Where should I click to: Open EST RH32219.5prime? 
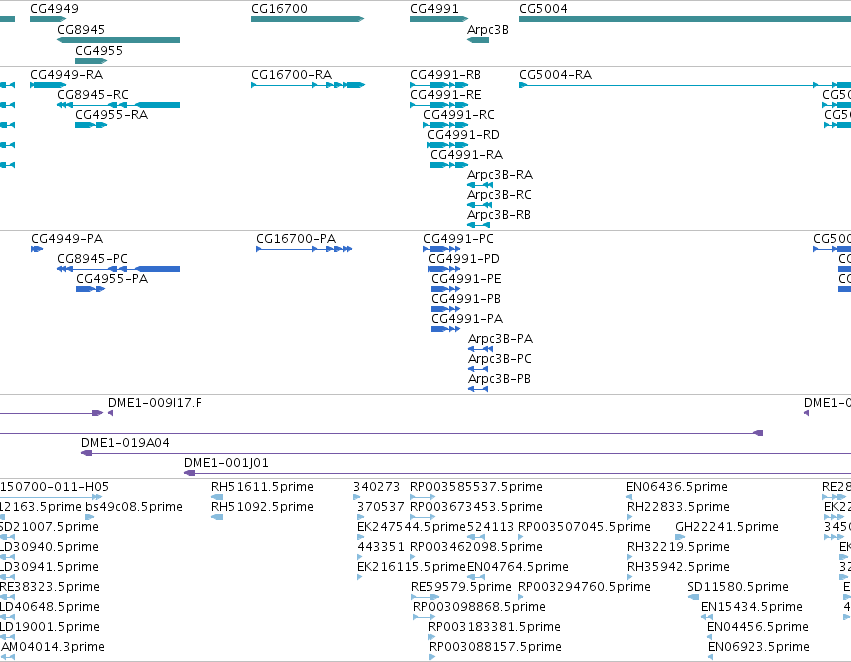(678, 547)
